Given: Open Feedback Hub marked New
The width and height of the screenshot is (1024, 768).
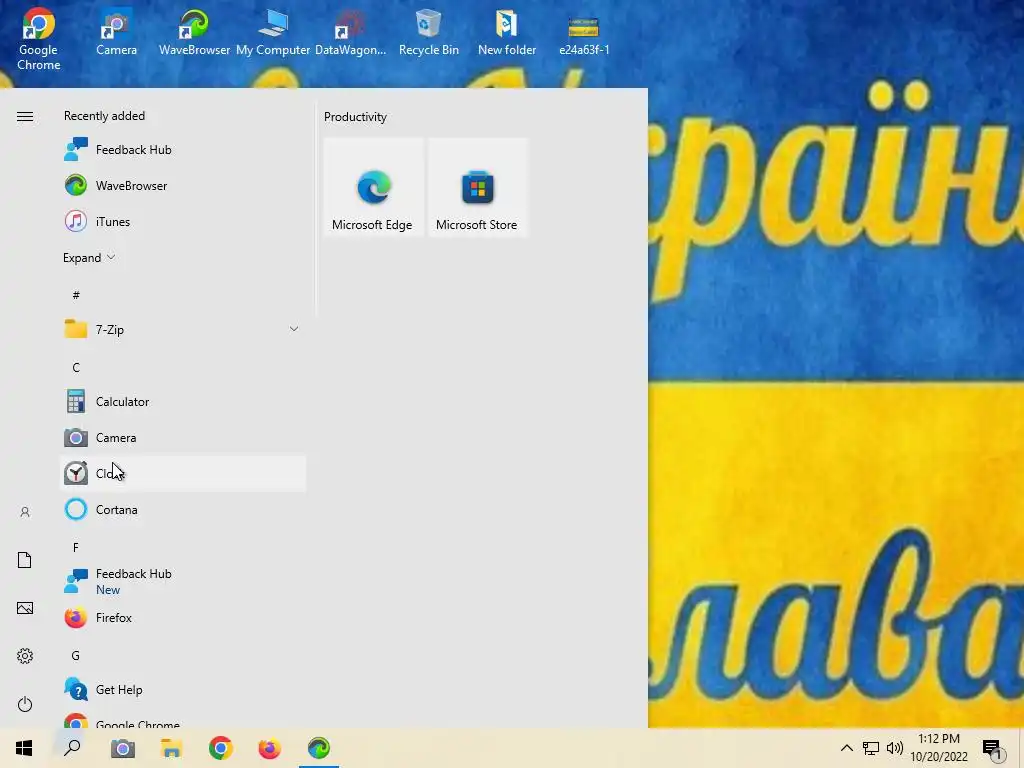Looking at the screenshot, I should [183, 581].
